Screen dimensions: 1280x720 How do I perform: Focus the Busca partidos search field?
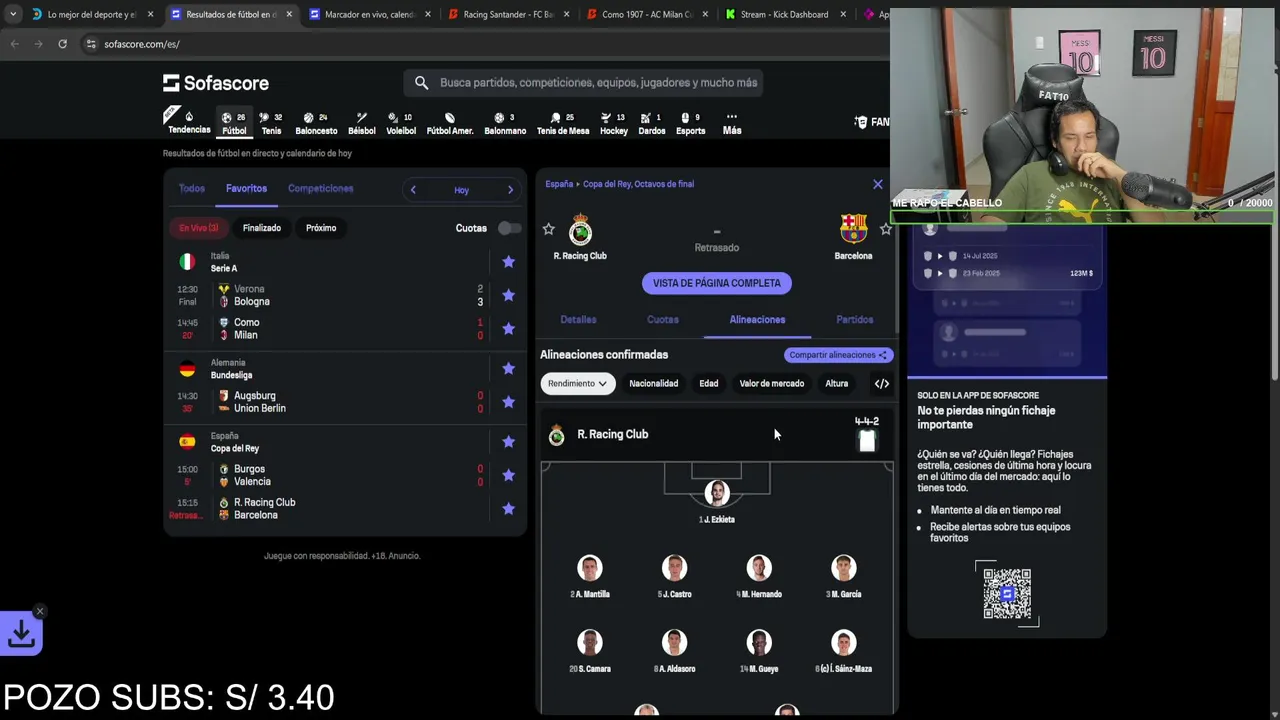(x=583, y=83)
